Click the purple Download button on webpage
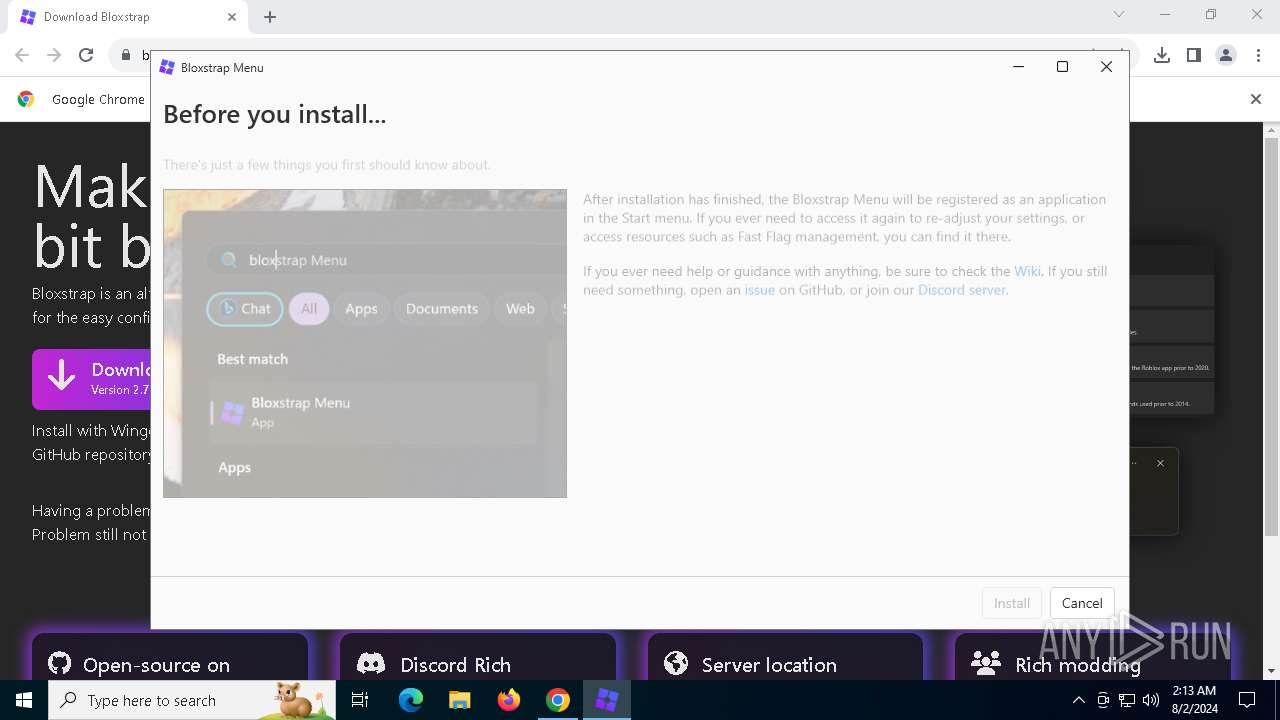 [91, 379]
